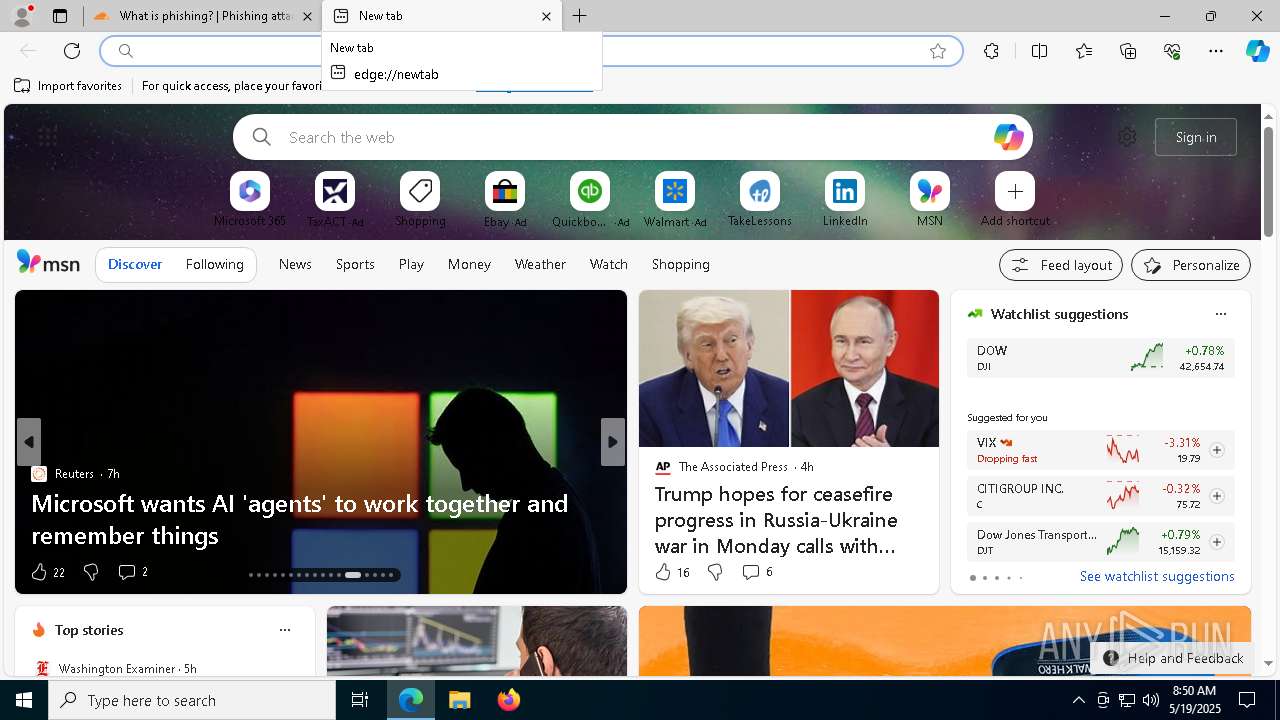Open the DOW index row
This screenshot has width=1280, height=720.
[x=1100, y=357]
